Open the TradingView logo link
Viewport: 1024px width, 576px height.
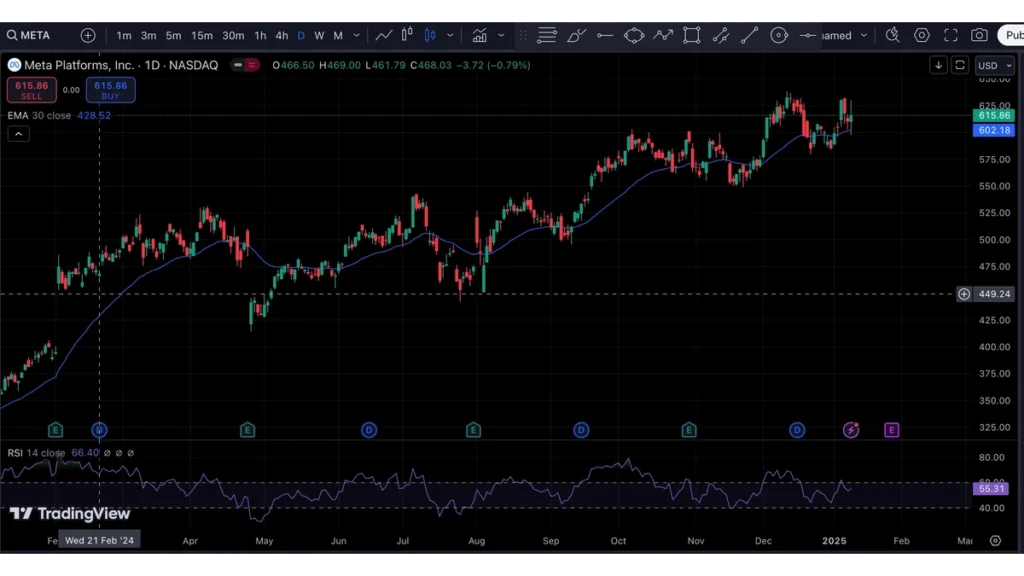click(70, 514)
